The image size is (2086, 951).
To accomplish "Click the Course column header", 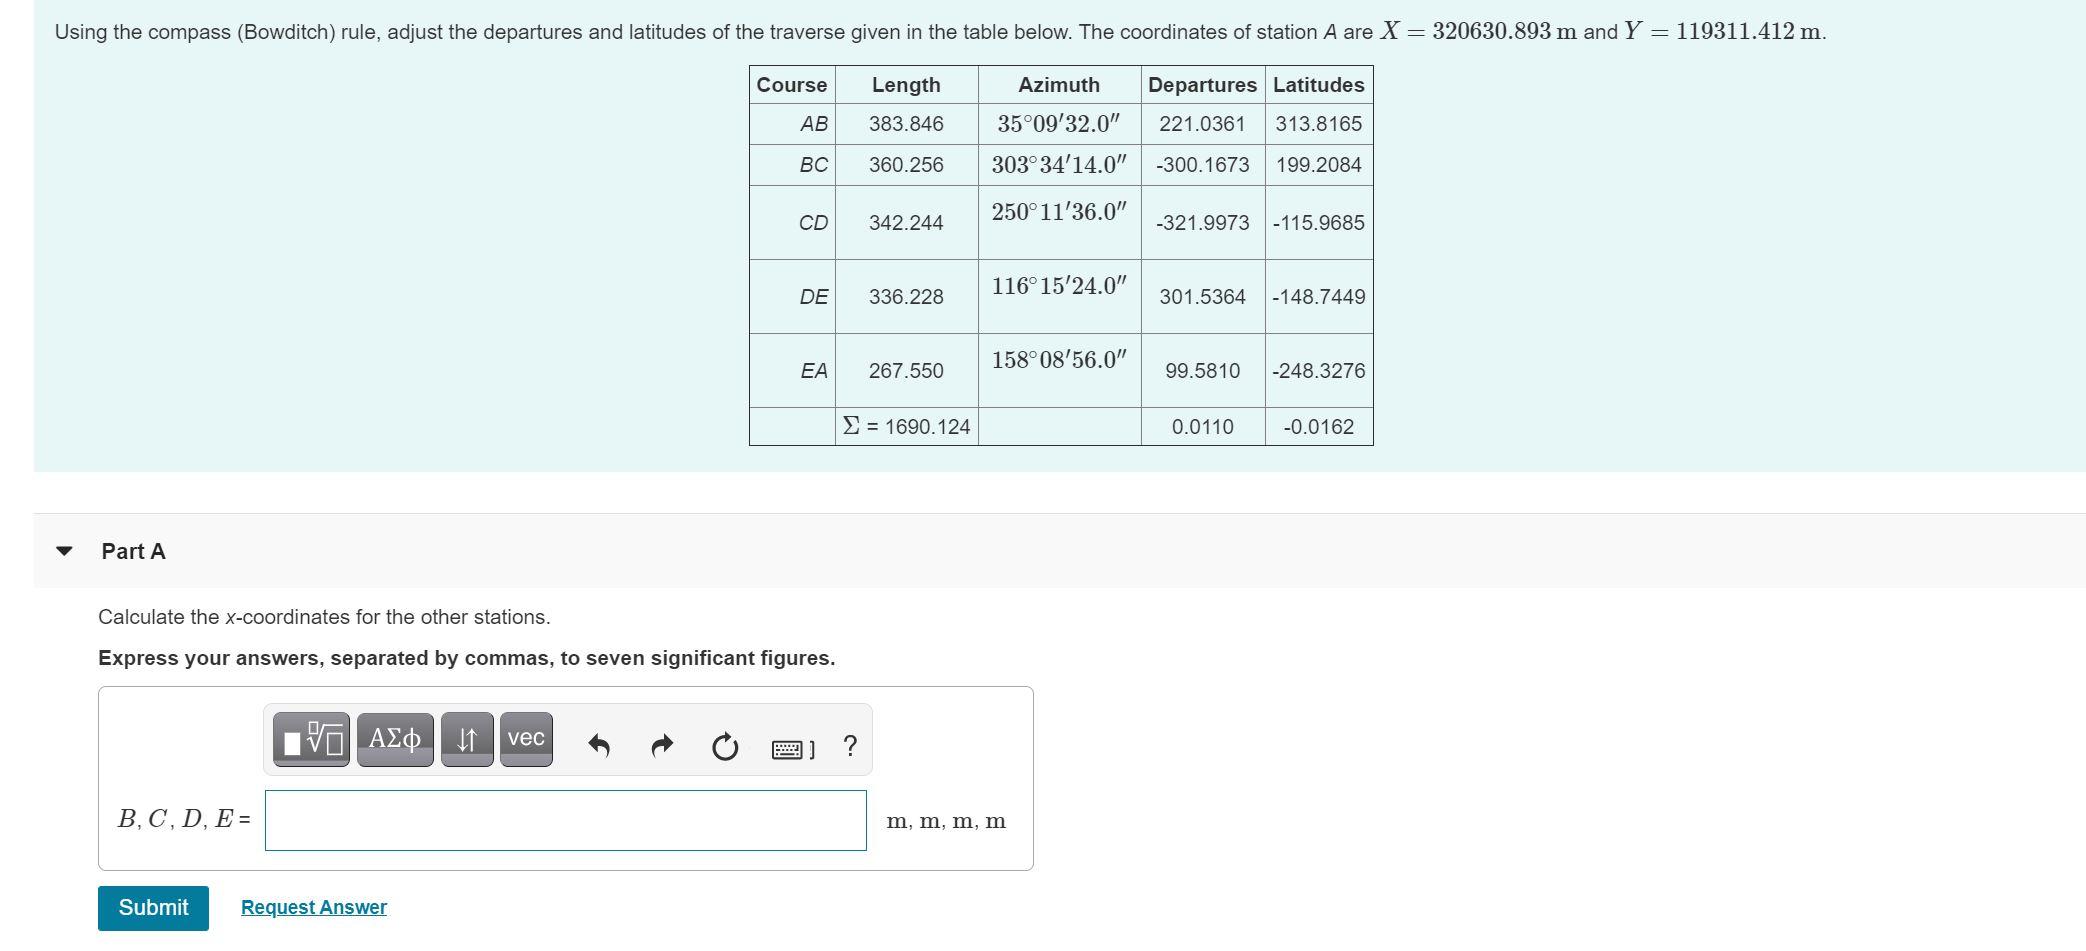I will pyautogui.click(x=791, y=84).
